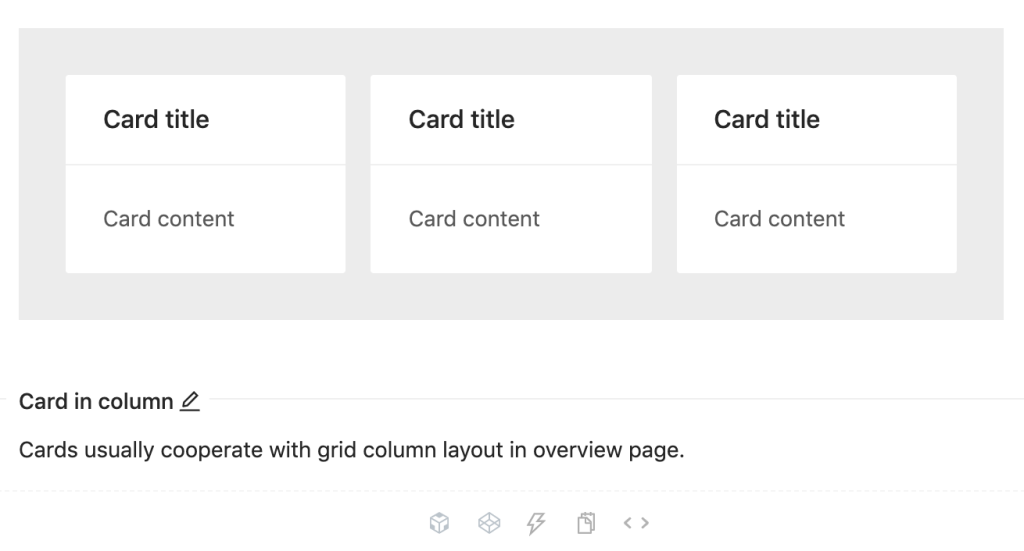Select the left card's "Card title" heading

156,120
